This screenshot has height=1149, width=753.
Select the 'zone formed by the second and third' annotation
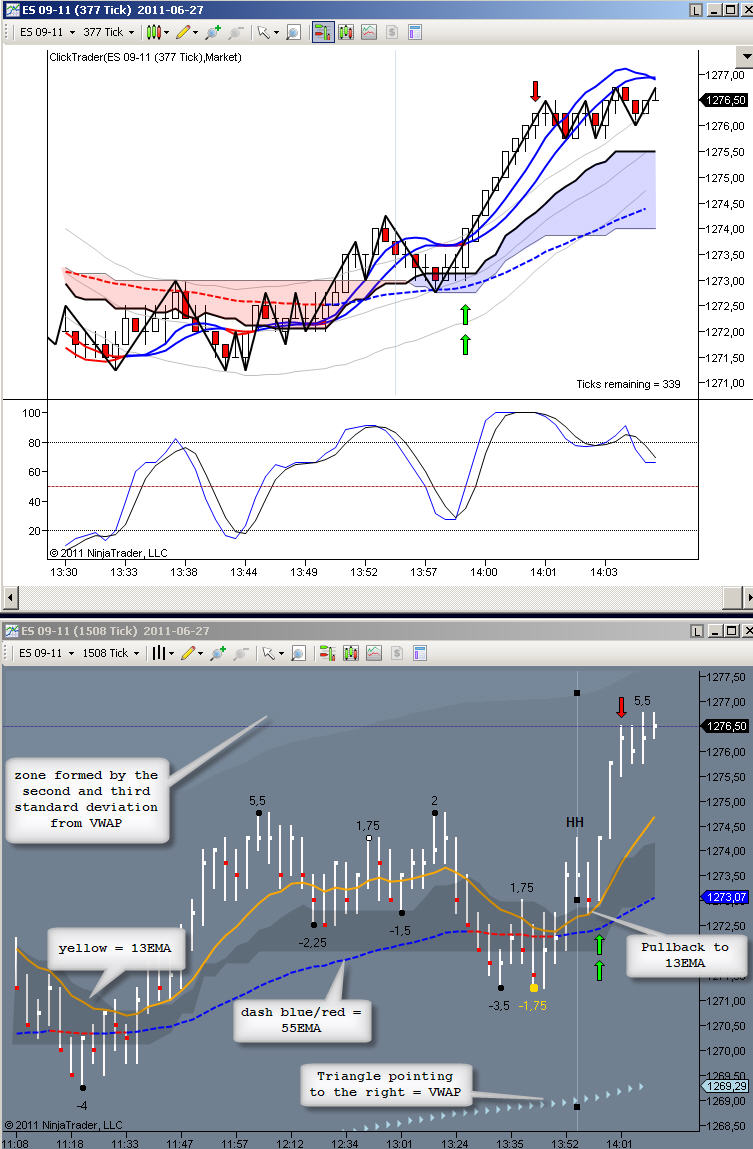pos(86,799)
